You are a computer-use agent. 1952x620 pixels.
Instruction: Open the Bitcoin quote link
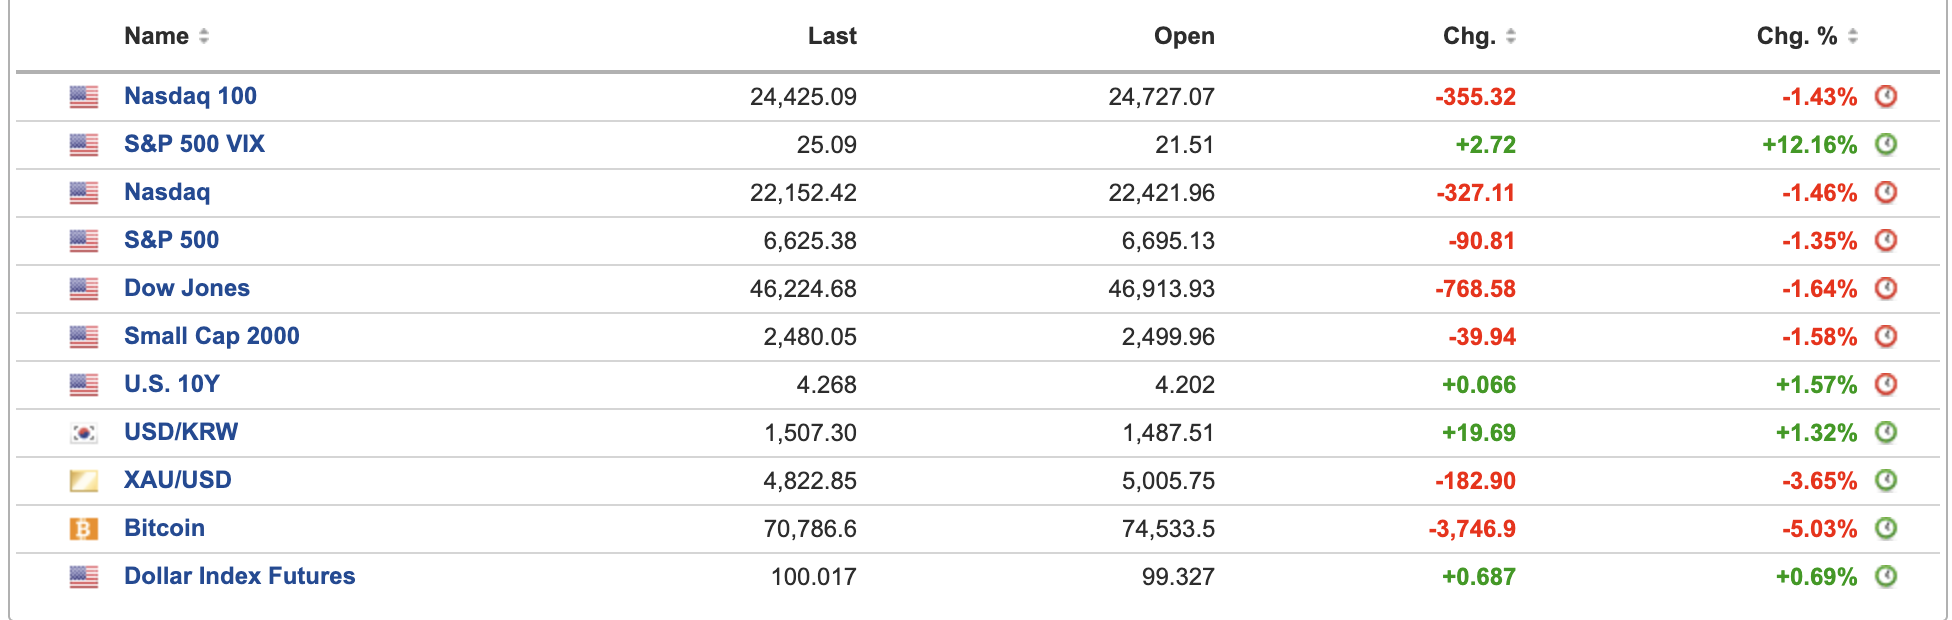coord(164,528)
